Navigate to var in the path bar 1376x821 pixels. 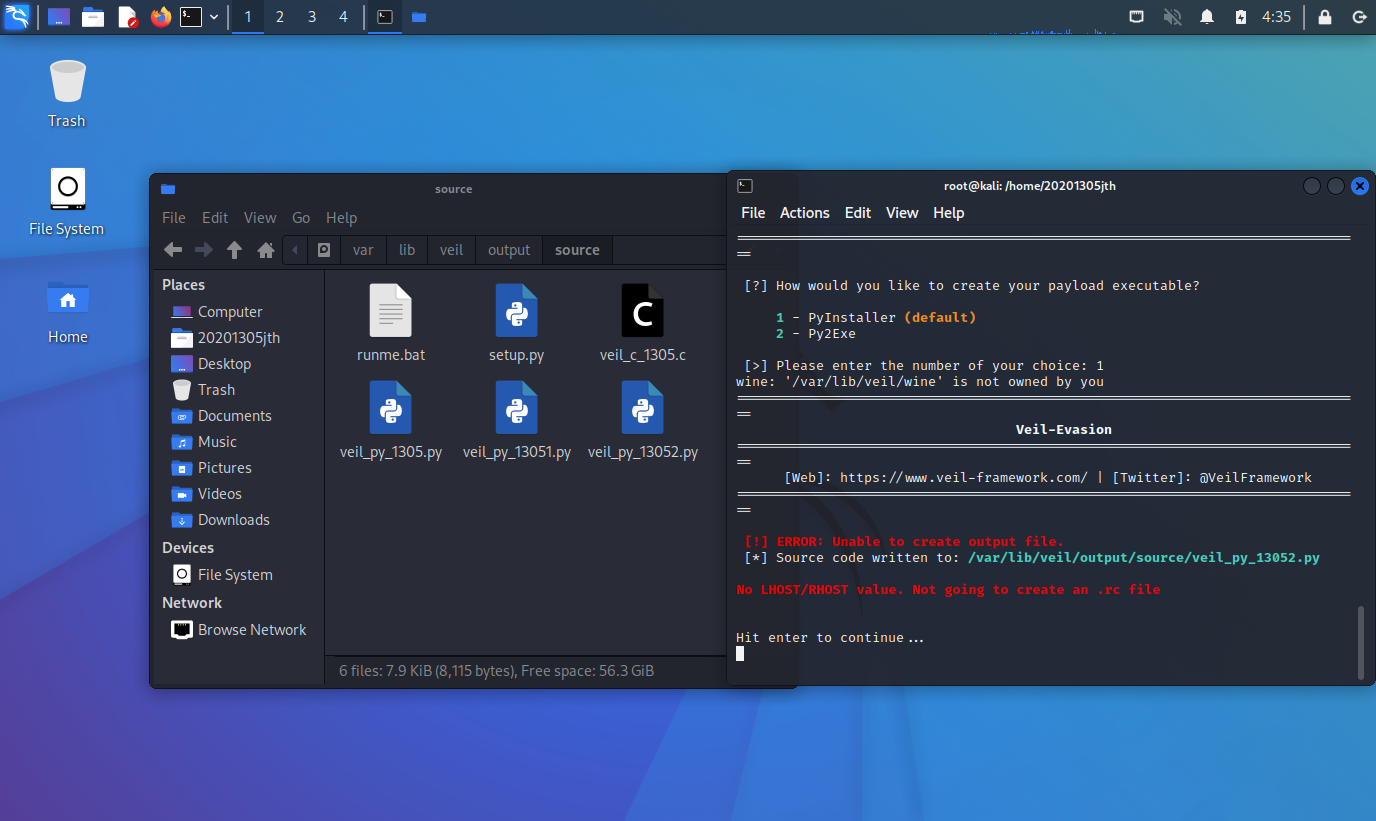[363, 250]
